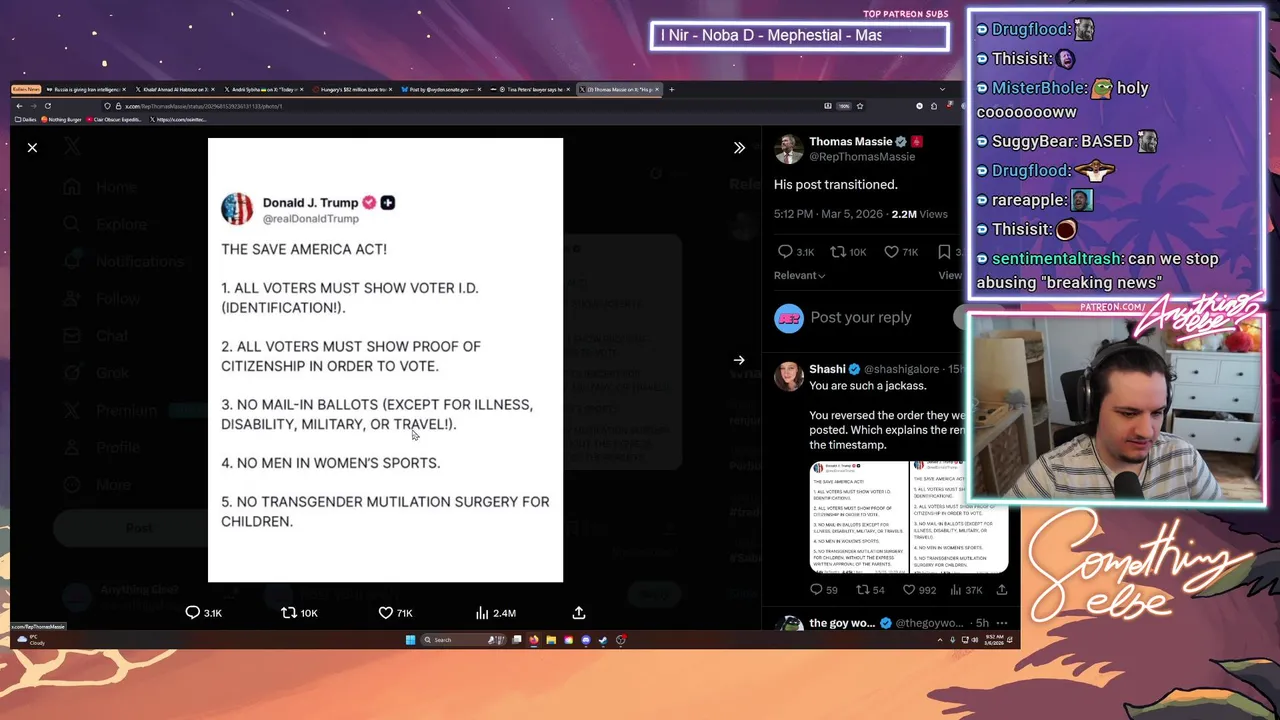Open a new browser tab
The width and height of the screenshot is (1280, 720).
pos(671,90)
